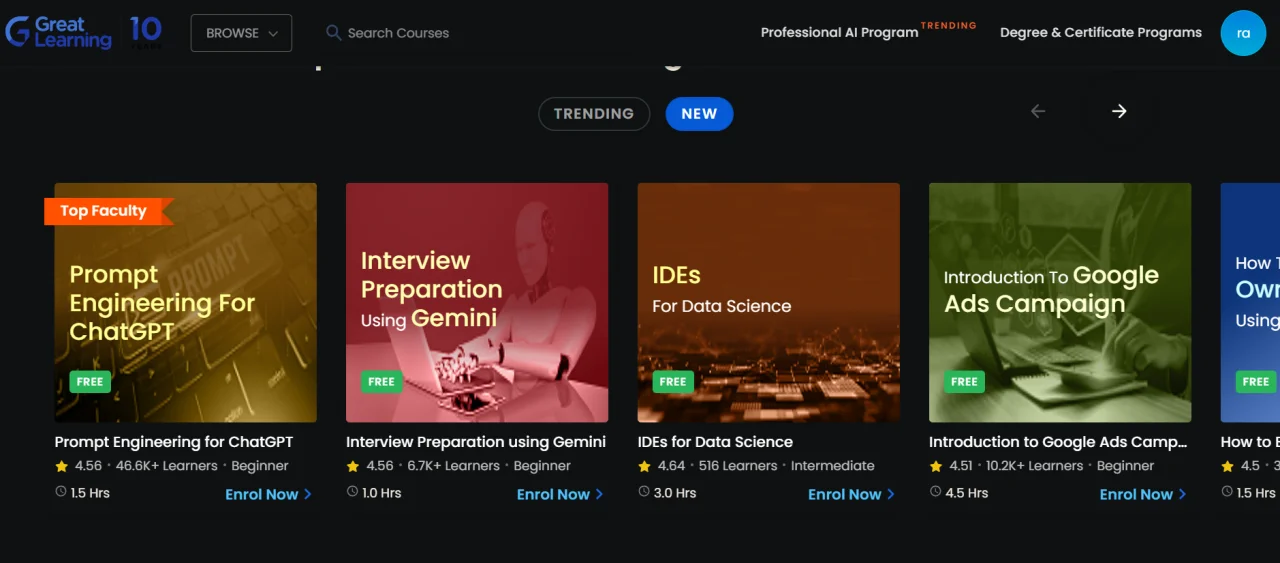
Task: Open 'Prompt Engineering for ChatGPT' course title
Action: click(x=174, y=442)
